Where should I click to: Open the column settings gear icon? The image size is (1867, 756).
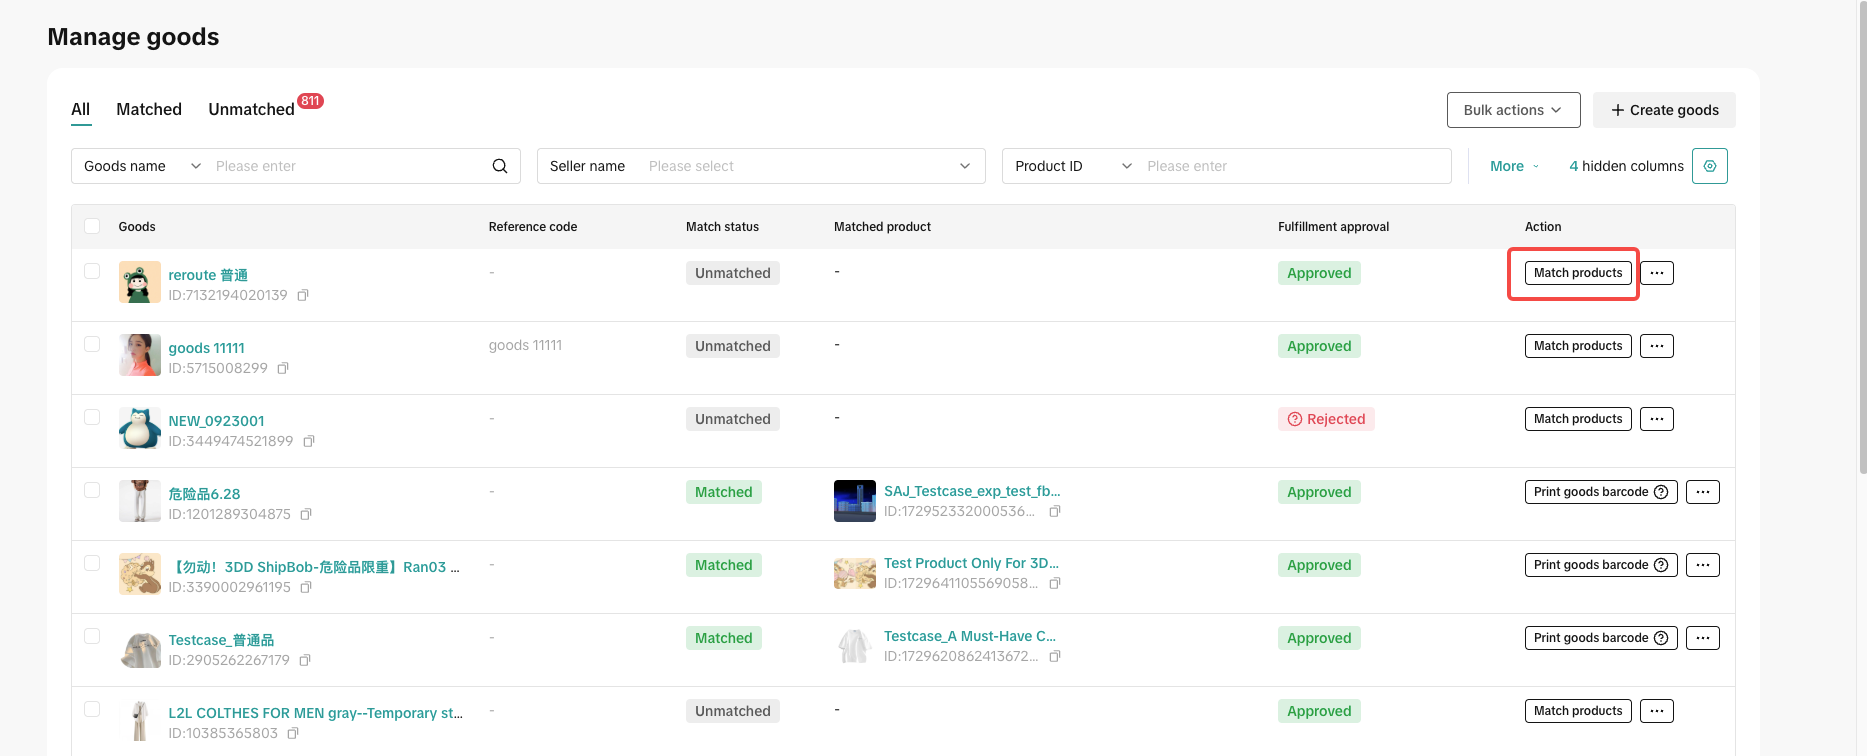coord(1709,166)
